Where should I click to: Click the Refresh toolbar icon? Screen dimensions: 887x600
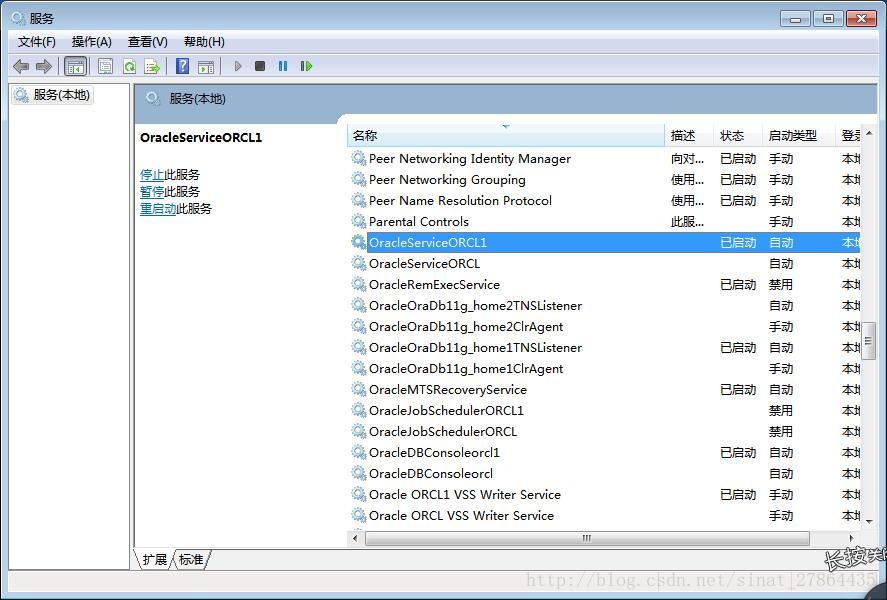click(x=130, y=67)
